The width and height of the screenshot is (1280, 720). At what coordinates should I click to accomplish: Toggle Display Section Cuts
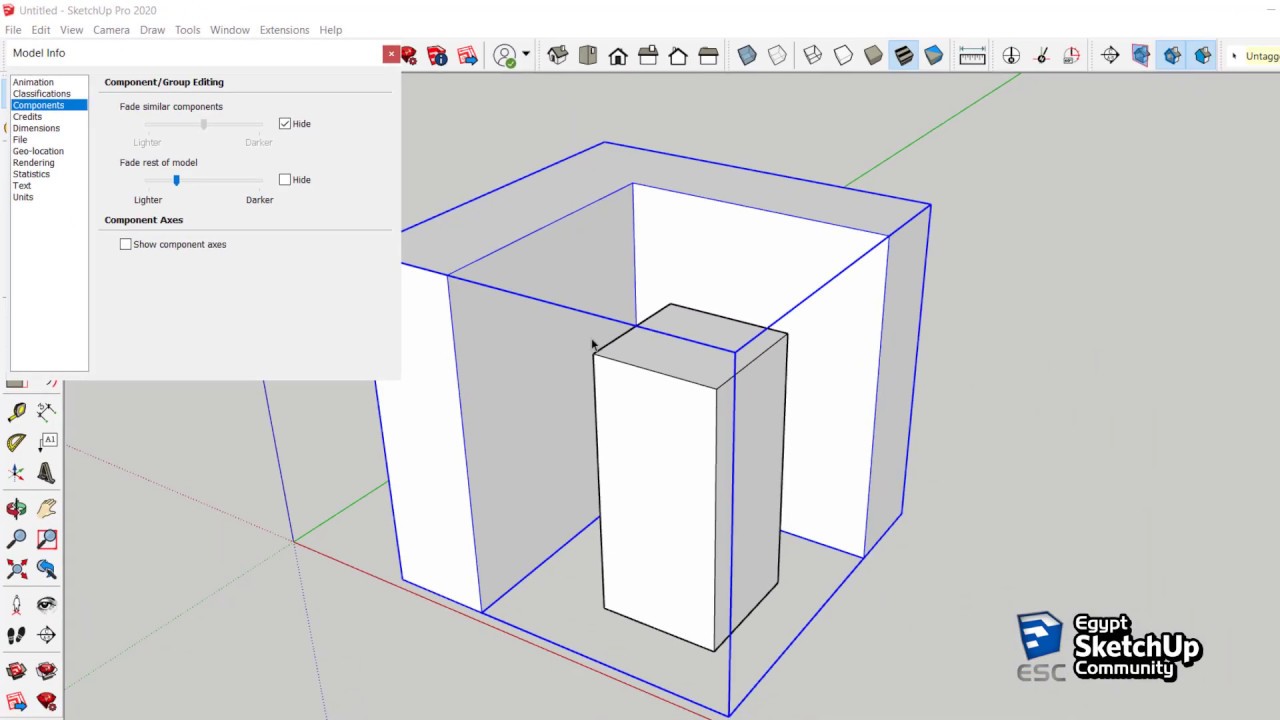pos(1172,56)
